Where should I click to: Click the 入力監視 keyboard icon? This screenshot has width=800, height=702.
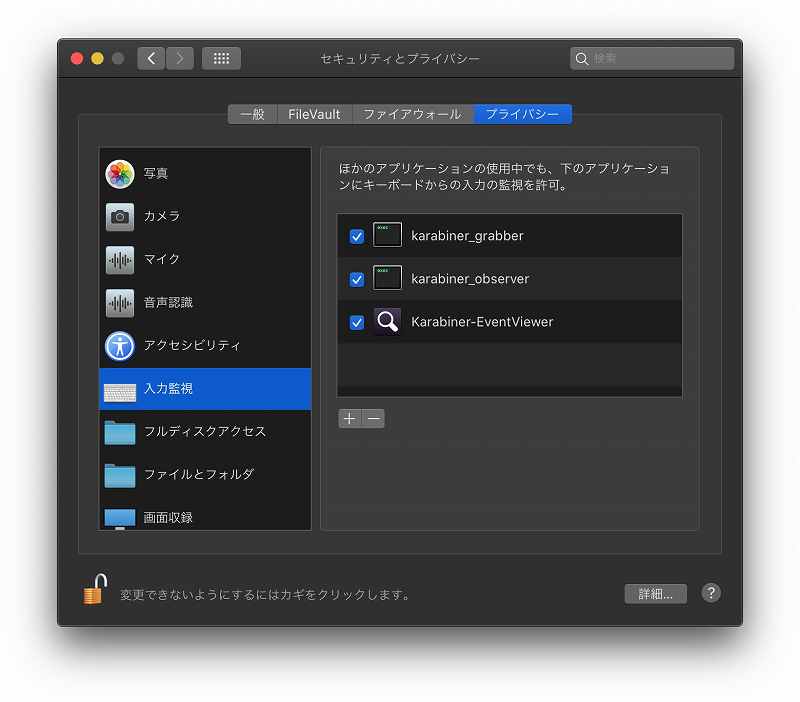[119, 392]
